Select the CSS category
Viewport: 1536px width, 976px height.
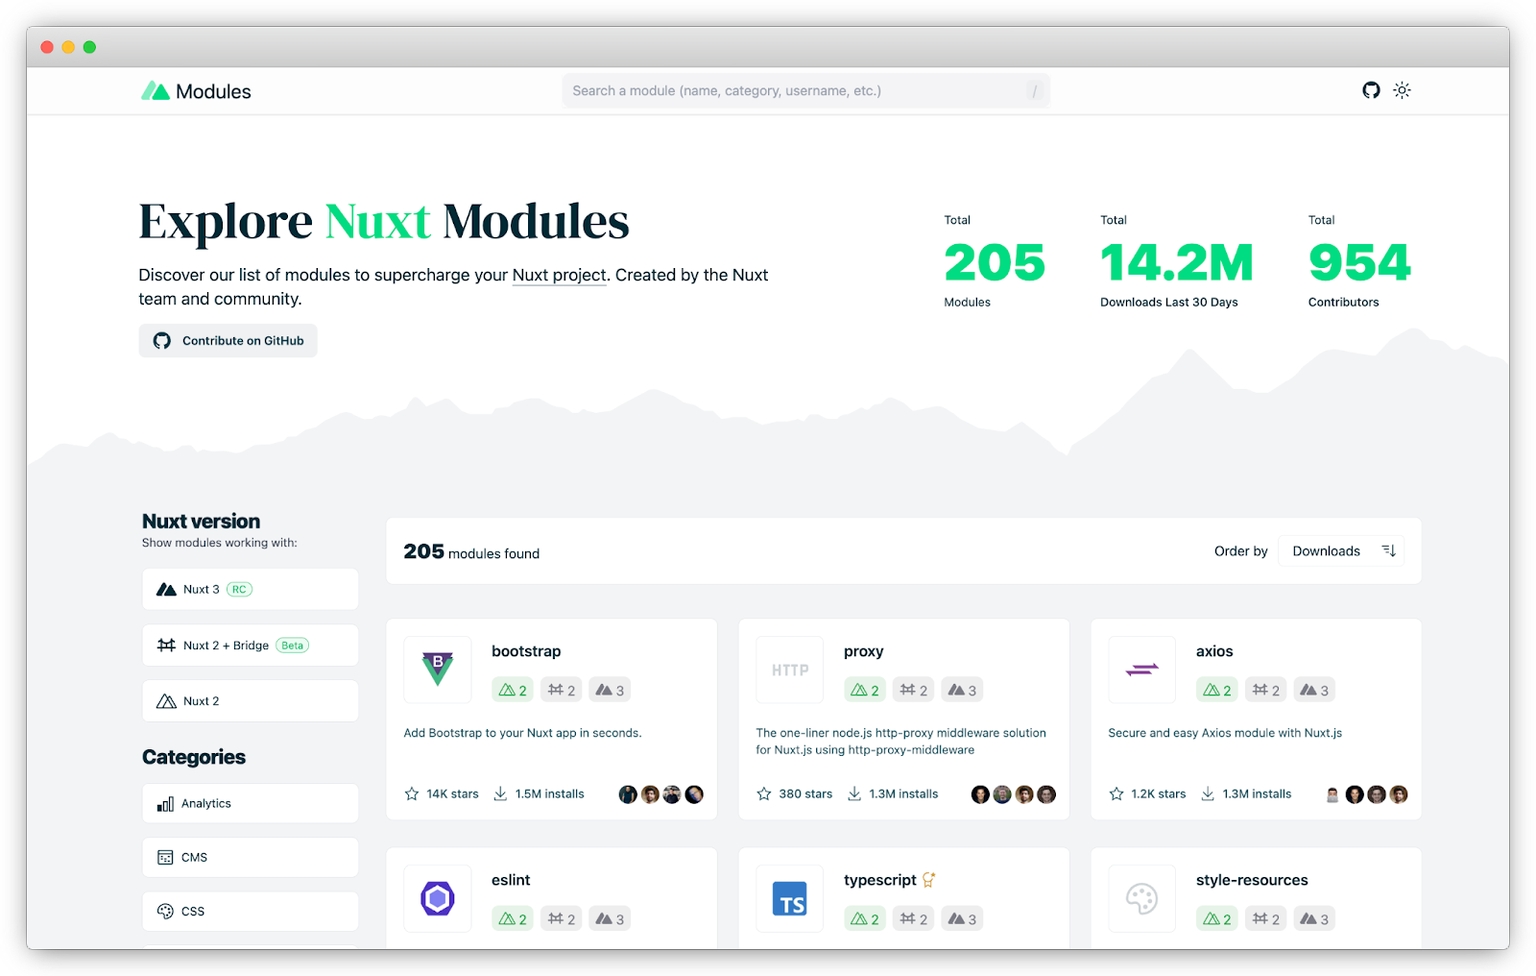click(x=250, y=911)
